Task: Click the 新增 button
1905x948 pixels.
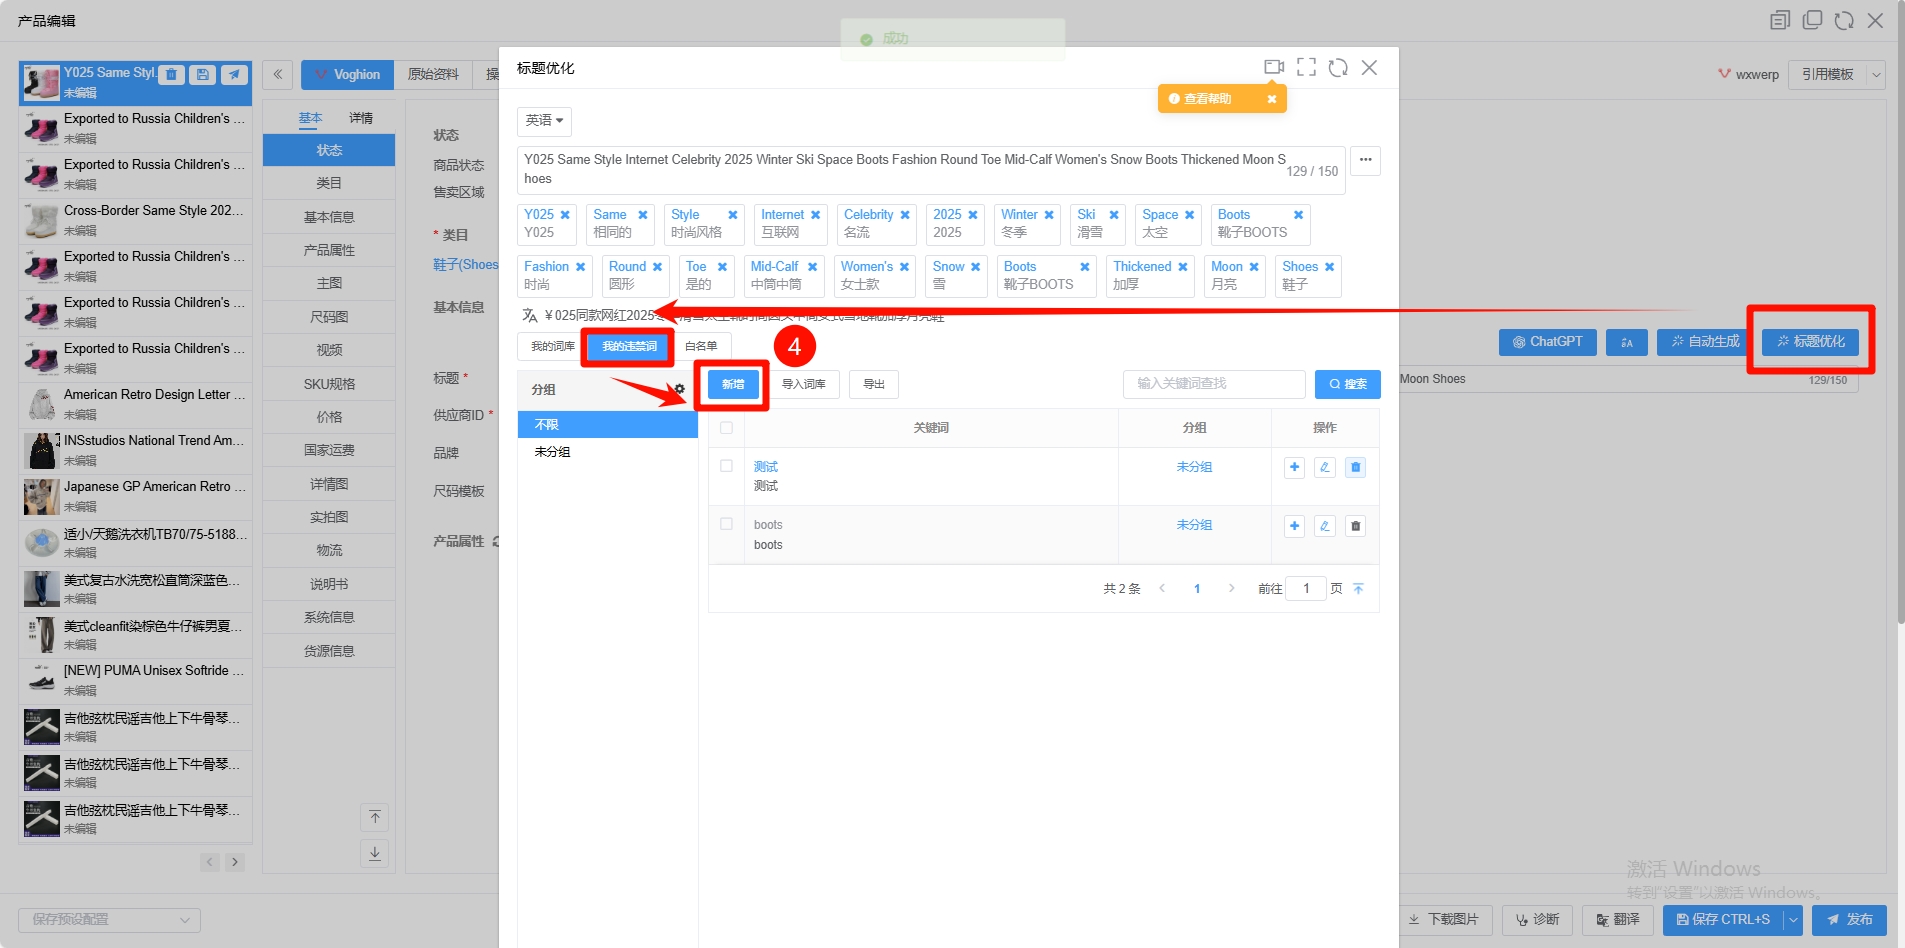Action: pos(733,385)
